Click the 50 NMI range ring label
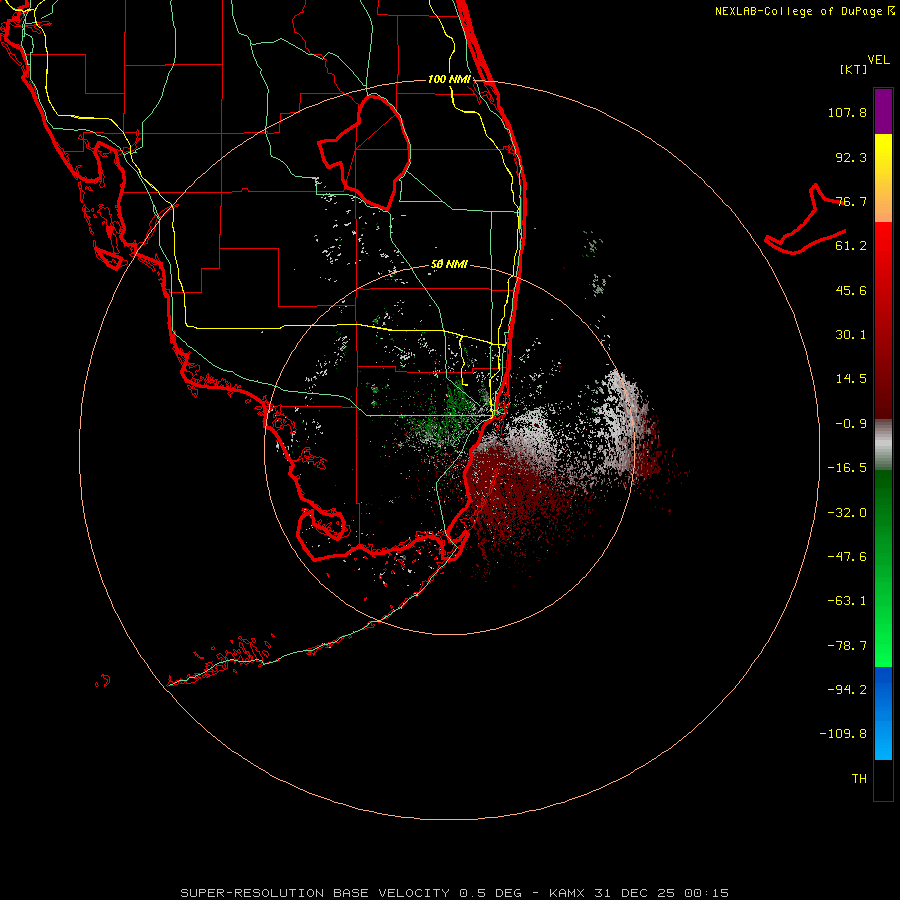 449,265
